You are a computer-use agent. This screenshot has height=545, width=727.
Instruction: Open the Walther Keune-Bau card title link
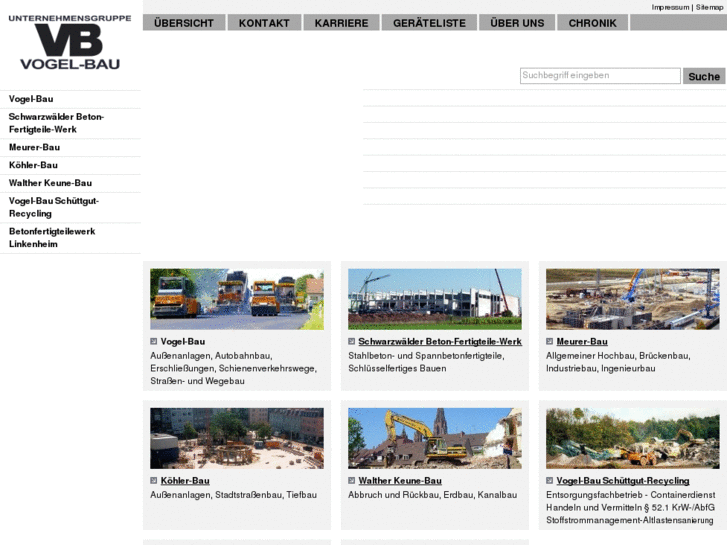coord(400,481)
